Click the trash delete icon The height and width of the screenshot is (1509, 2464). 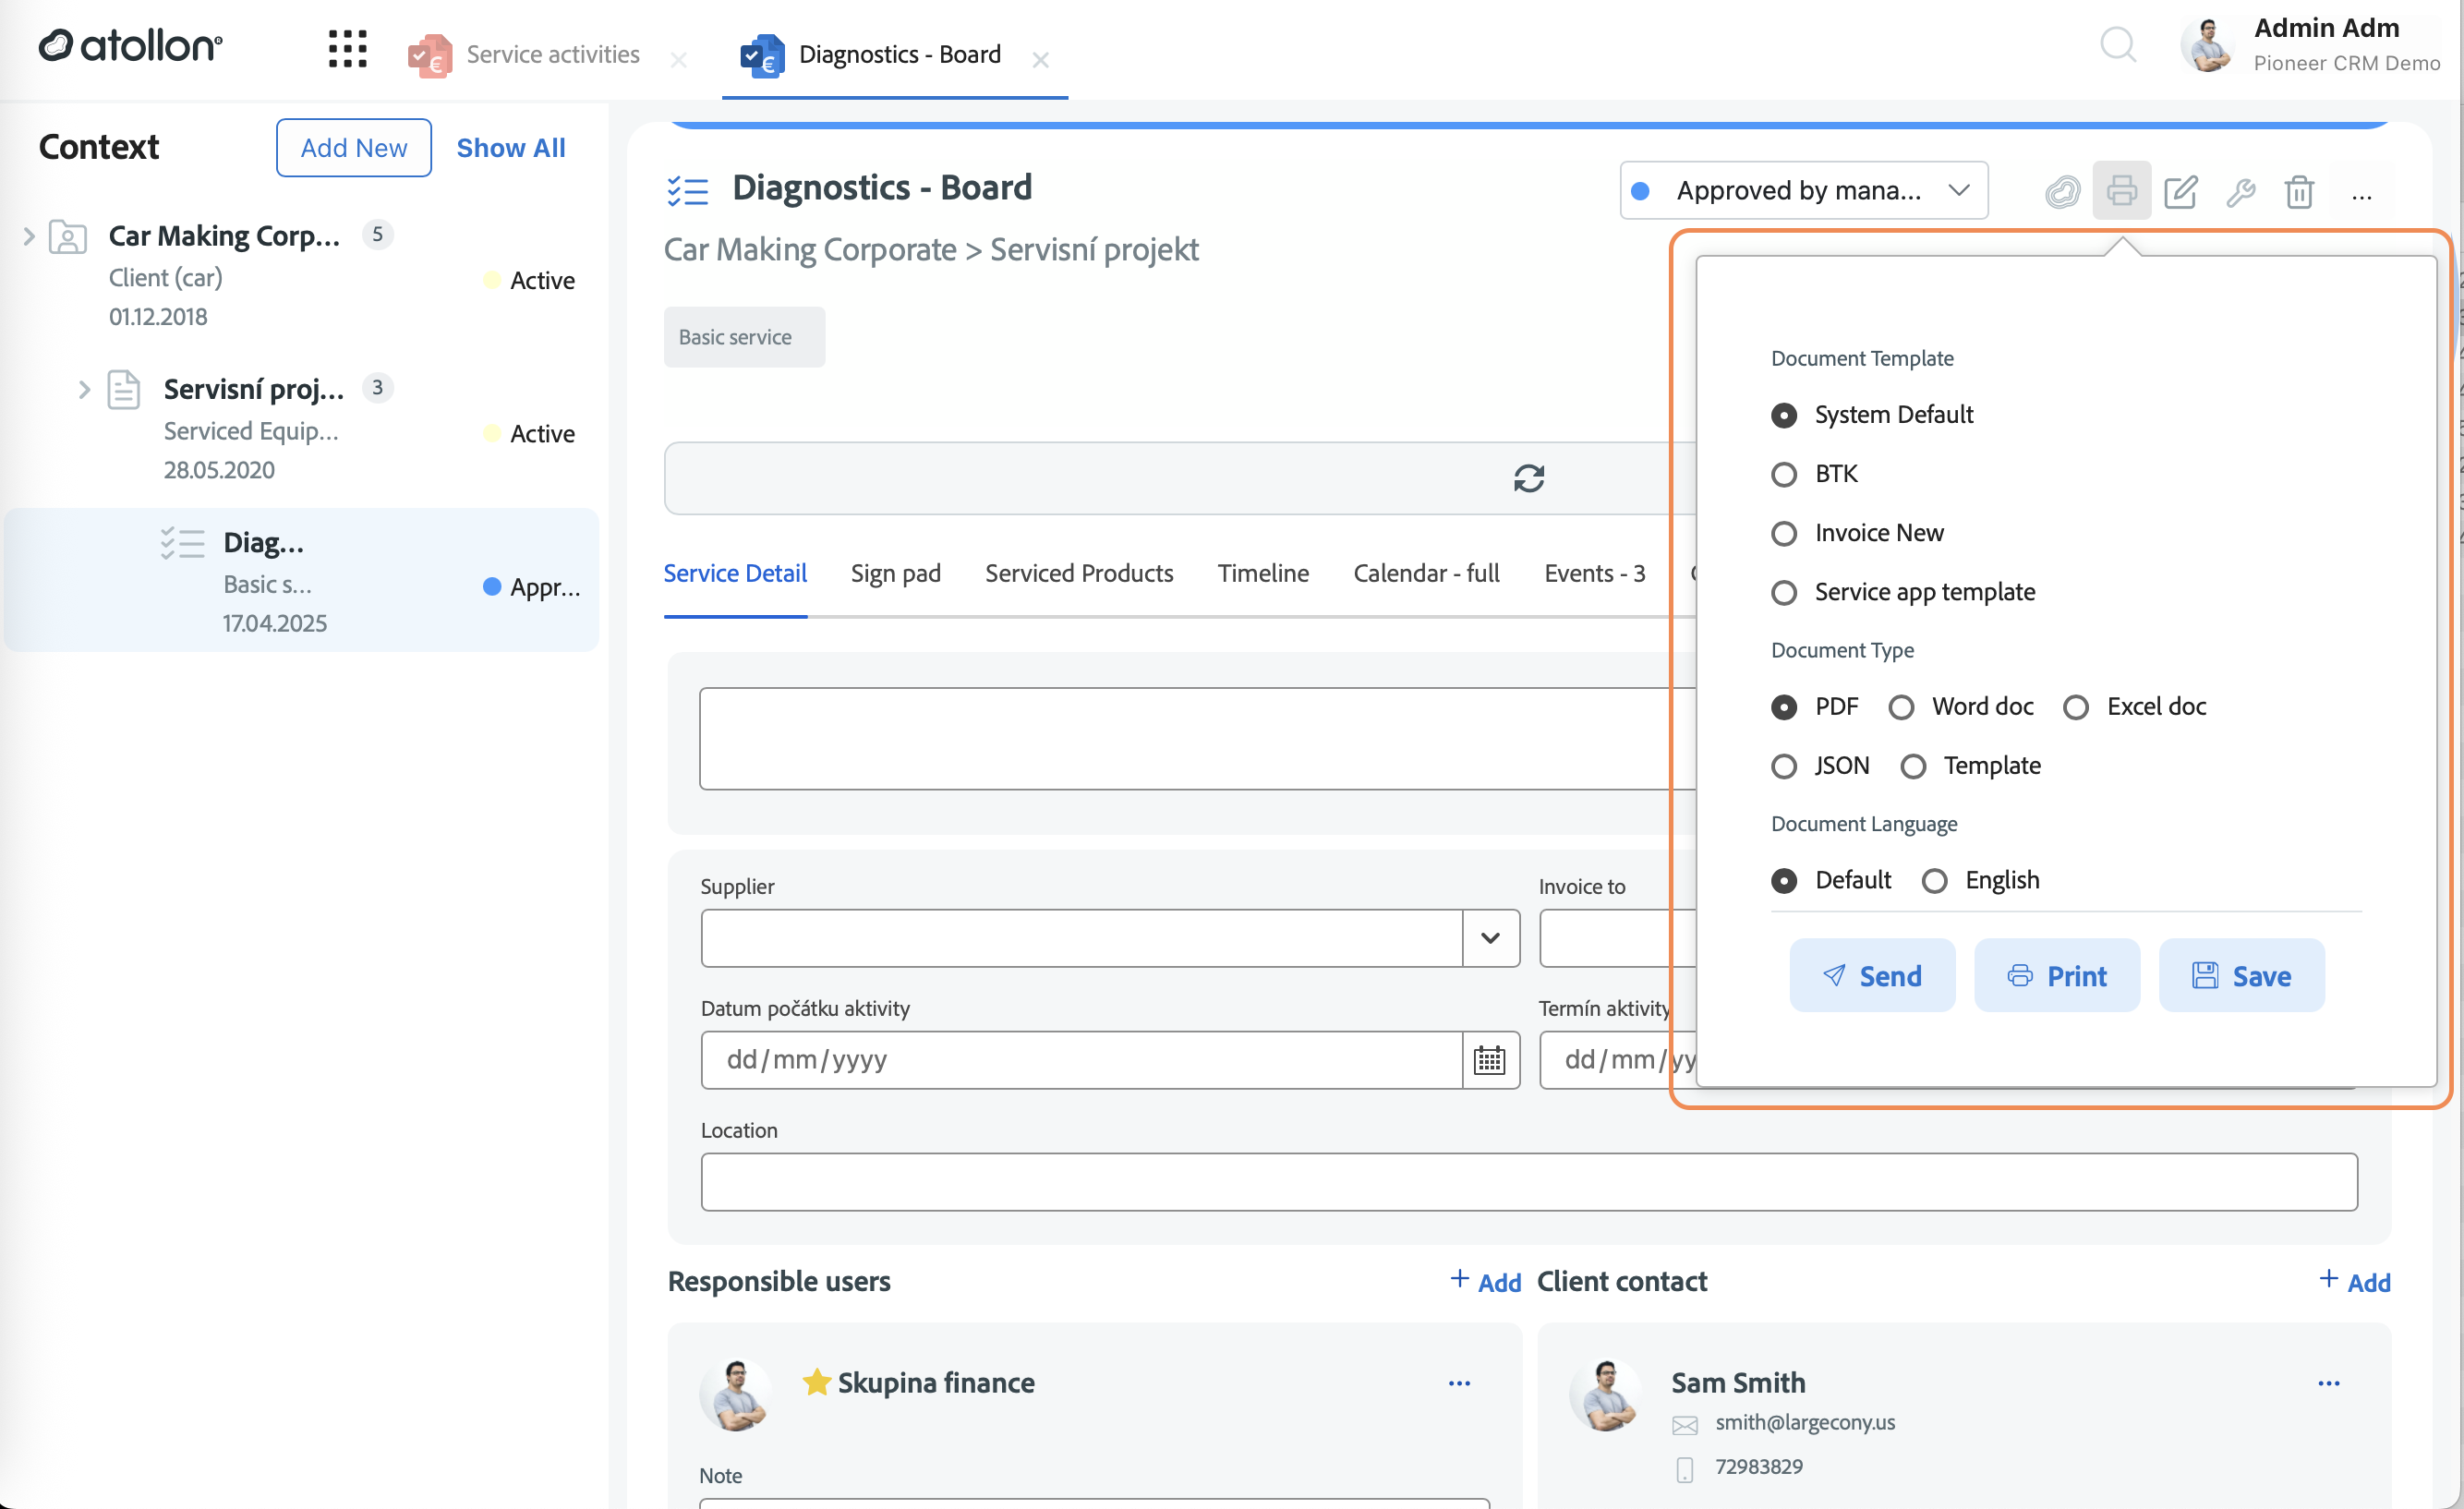(x=2299, y=190)
